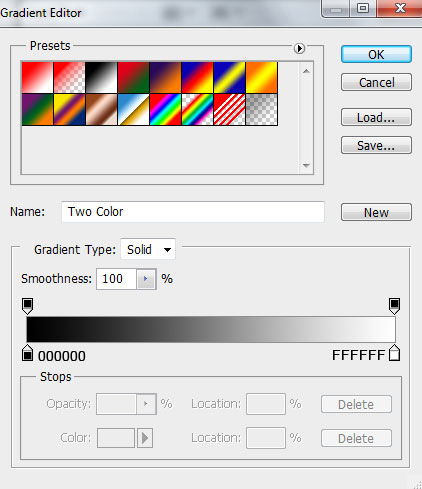Select the white FFFFFF color stop
The height and width of the screenshot is (489, 422).
(394, 353)
